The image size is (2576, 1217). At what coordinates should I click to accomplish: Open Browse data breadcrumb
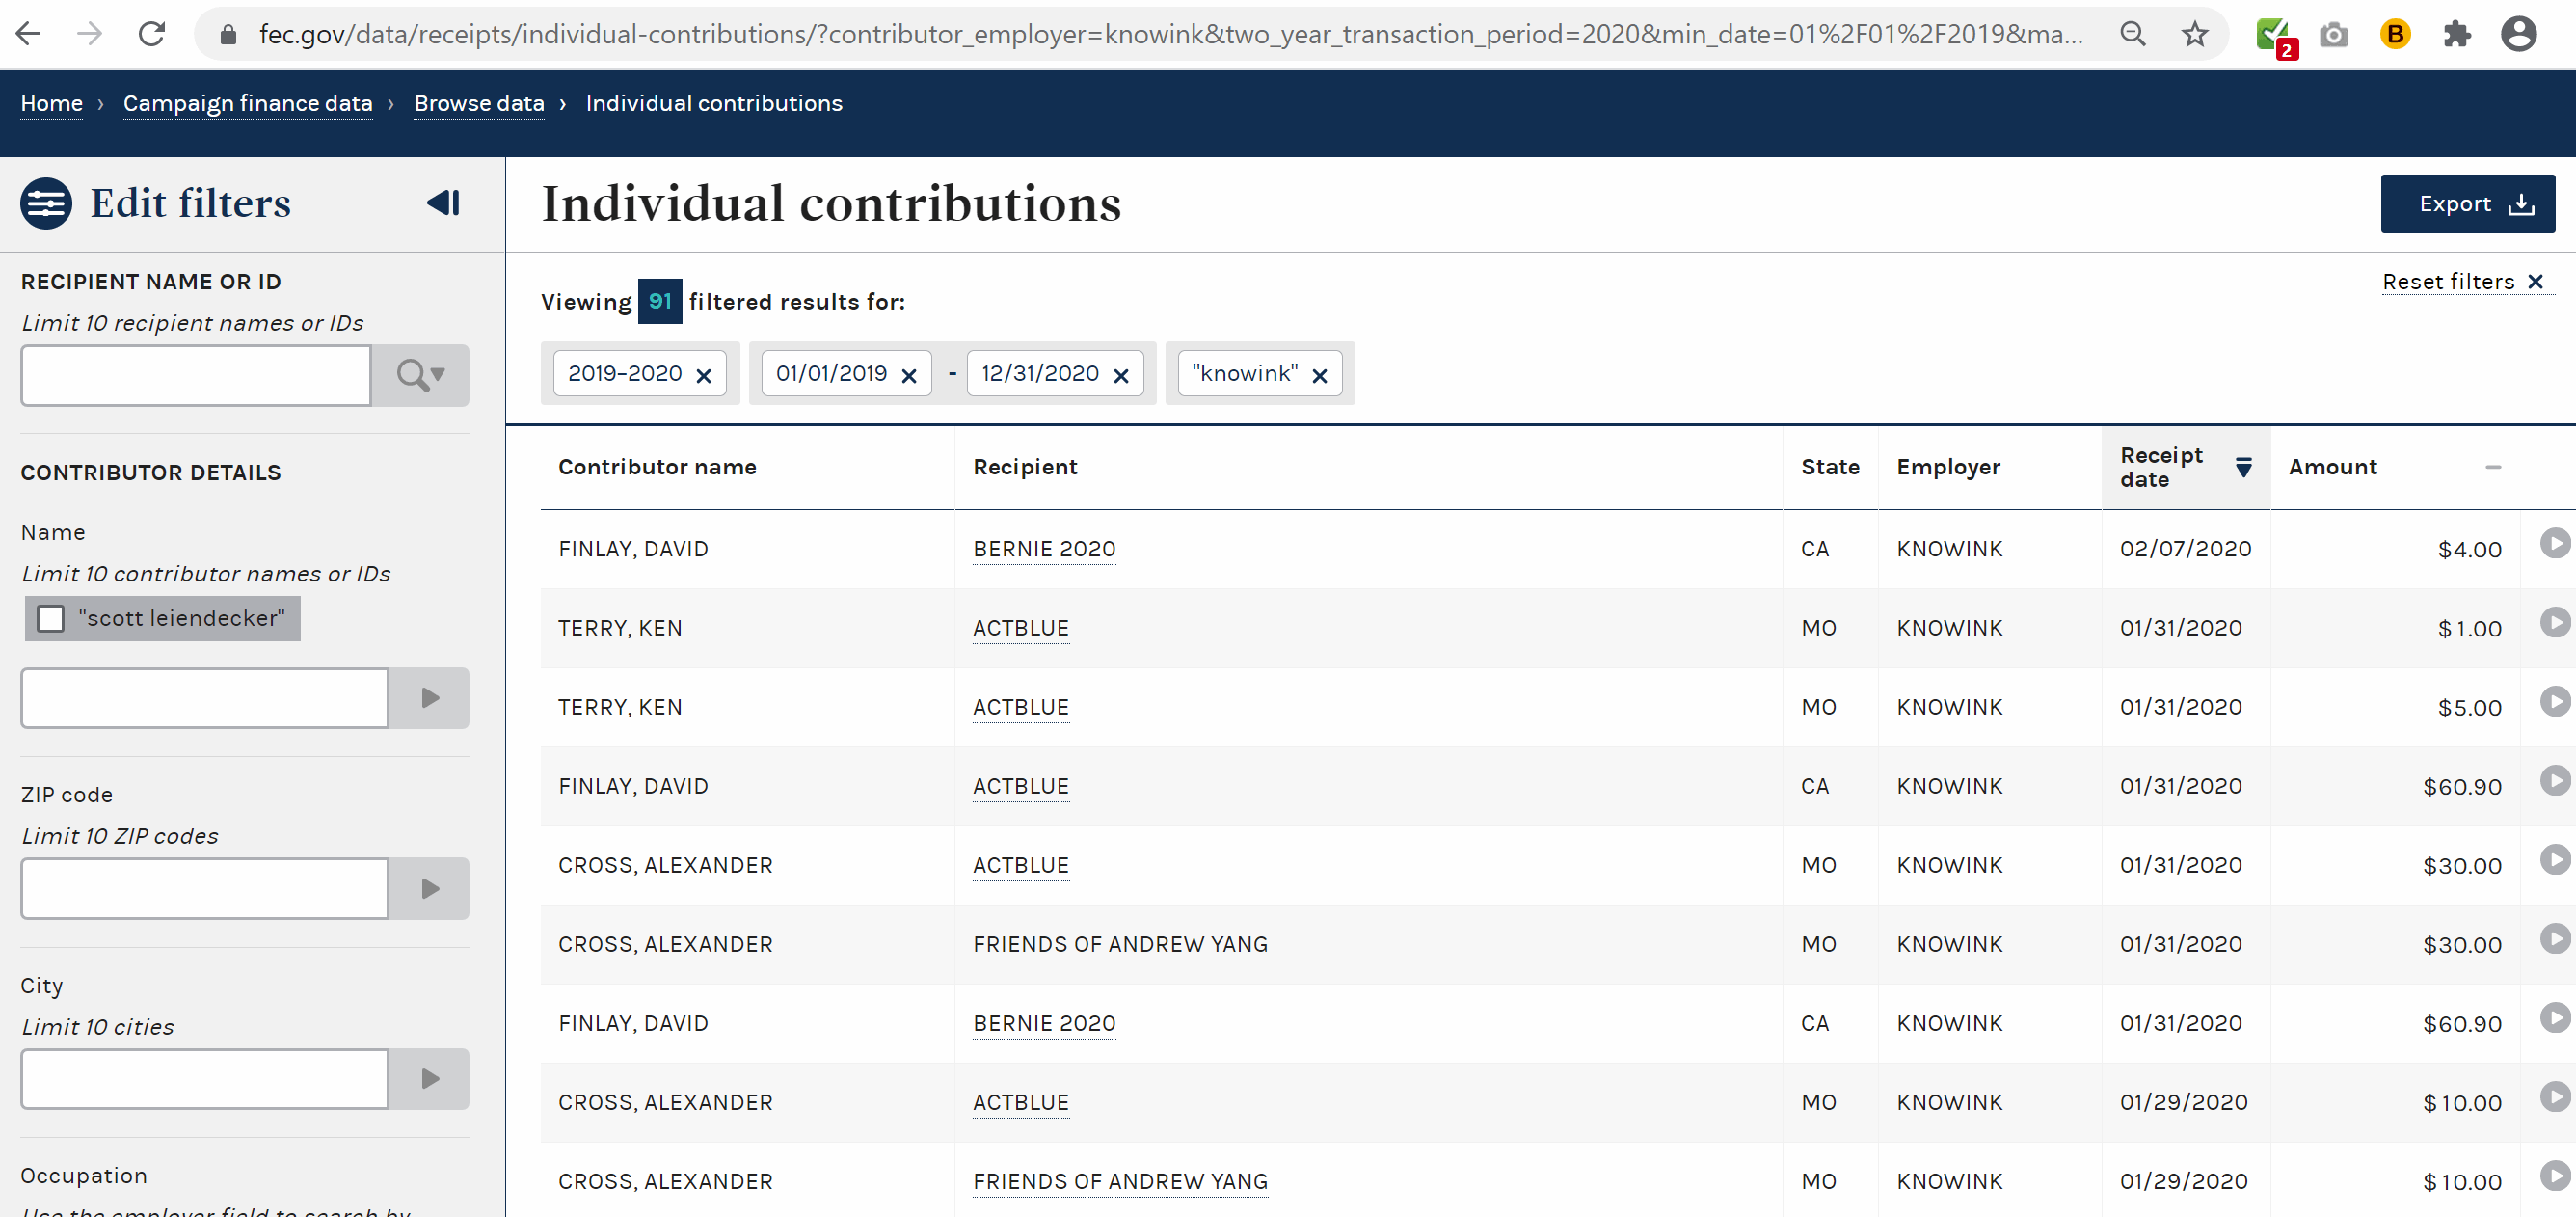[x=479, y=104]
